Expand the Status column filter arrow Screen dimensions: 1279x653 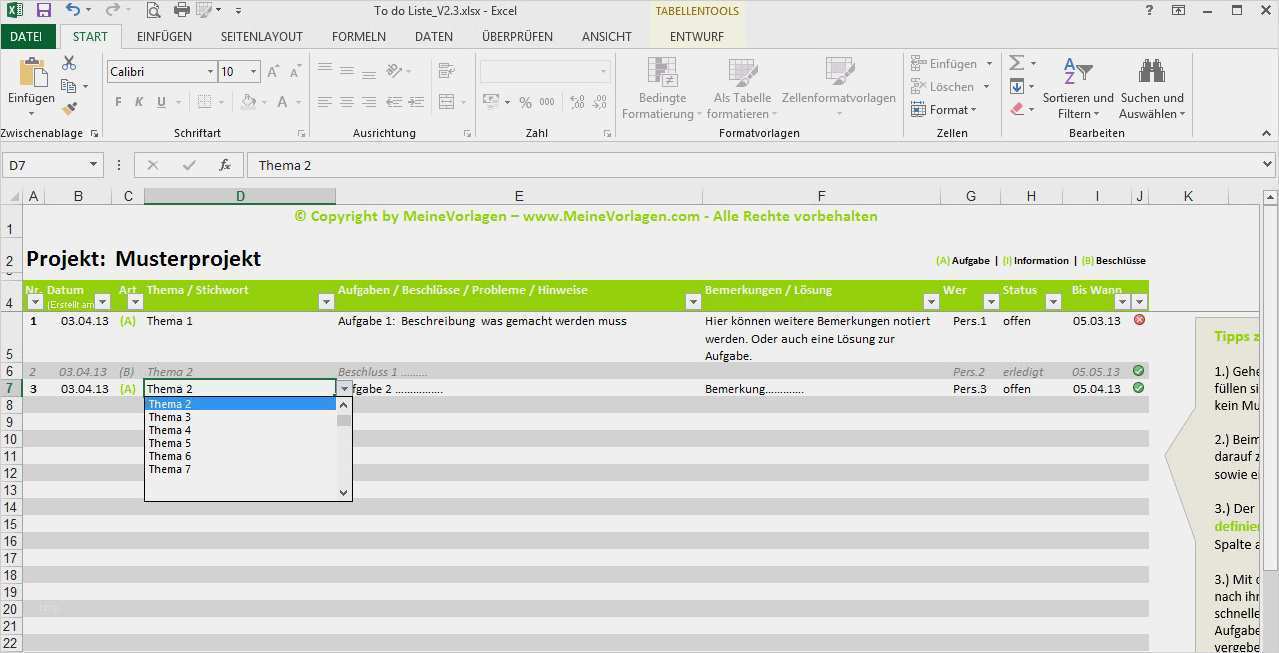click(x=1052, y=302)
